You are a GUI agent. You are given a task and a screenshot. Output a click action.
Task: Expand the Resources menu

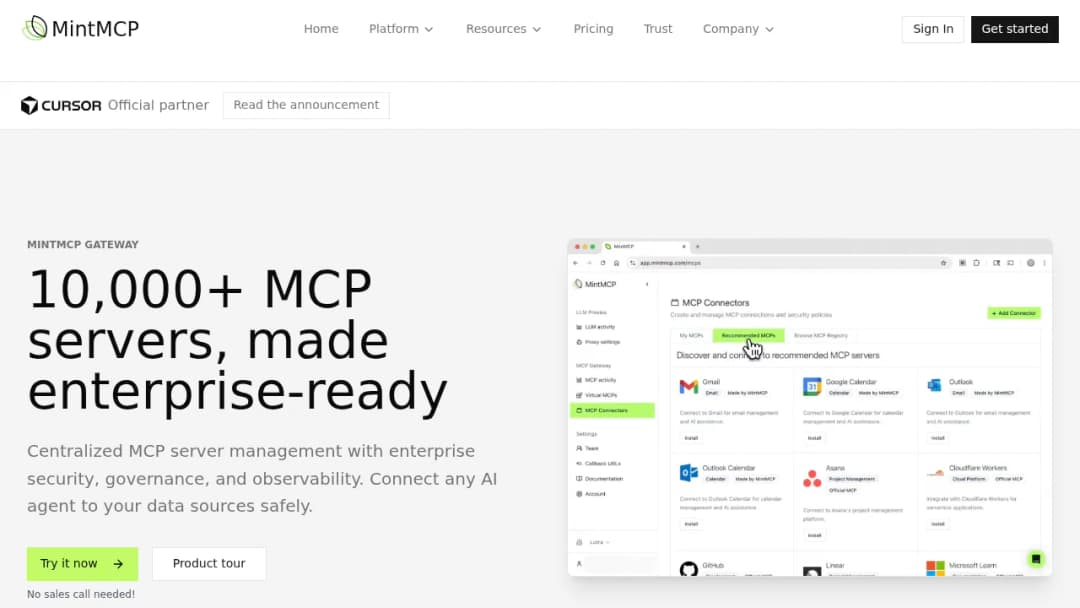(503, 29)
